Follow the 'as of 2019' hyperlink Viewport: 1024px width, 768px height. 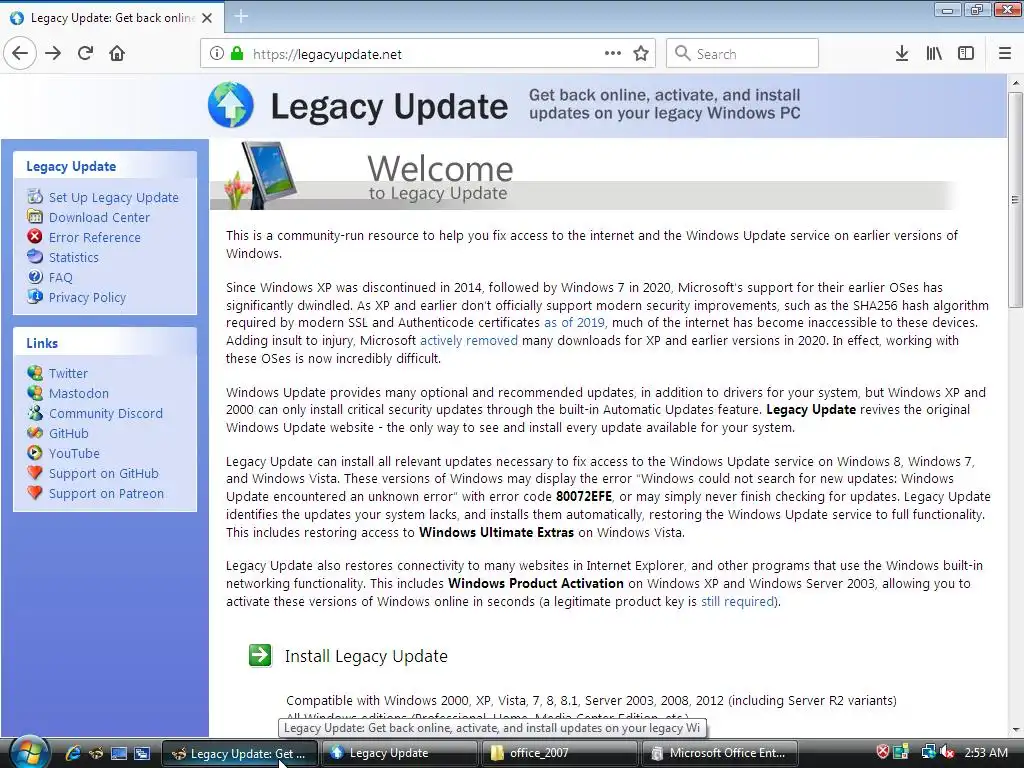(x=574, y=323)
